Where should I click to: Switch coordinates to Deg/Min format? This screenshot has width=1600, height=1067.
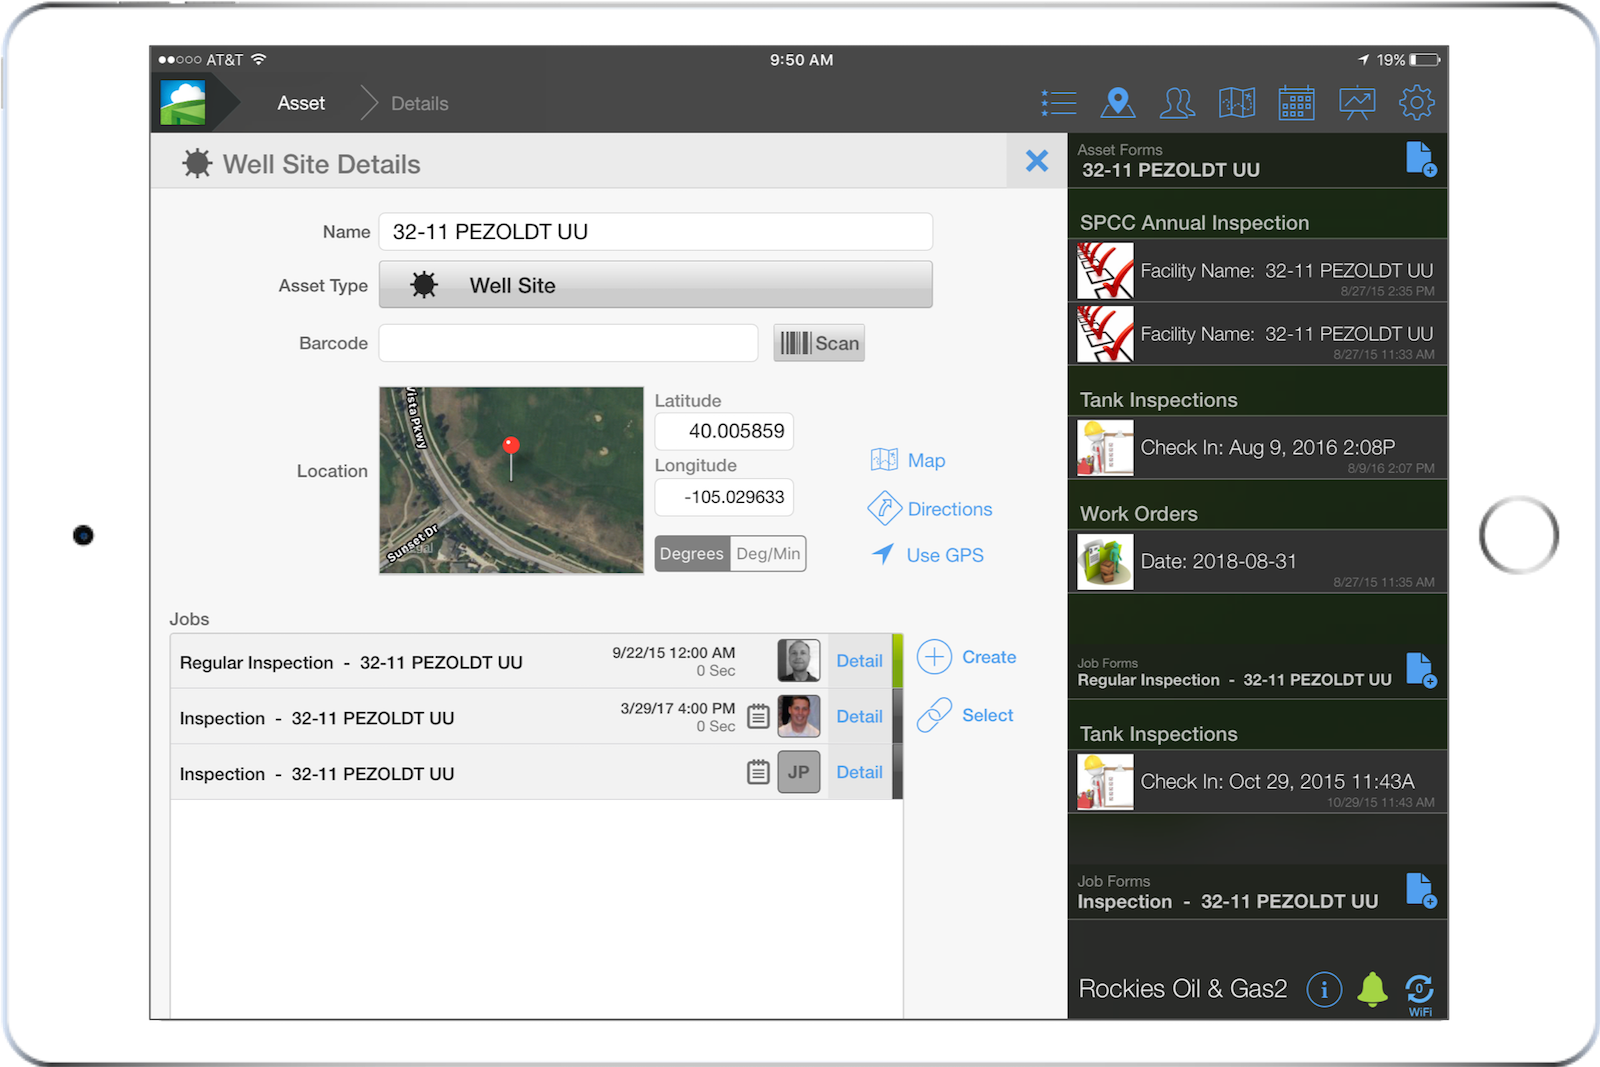click(767, 553)
